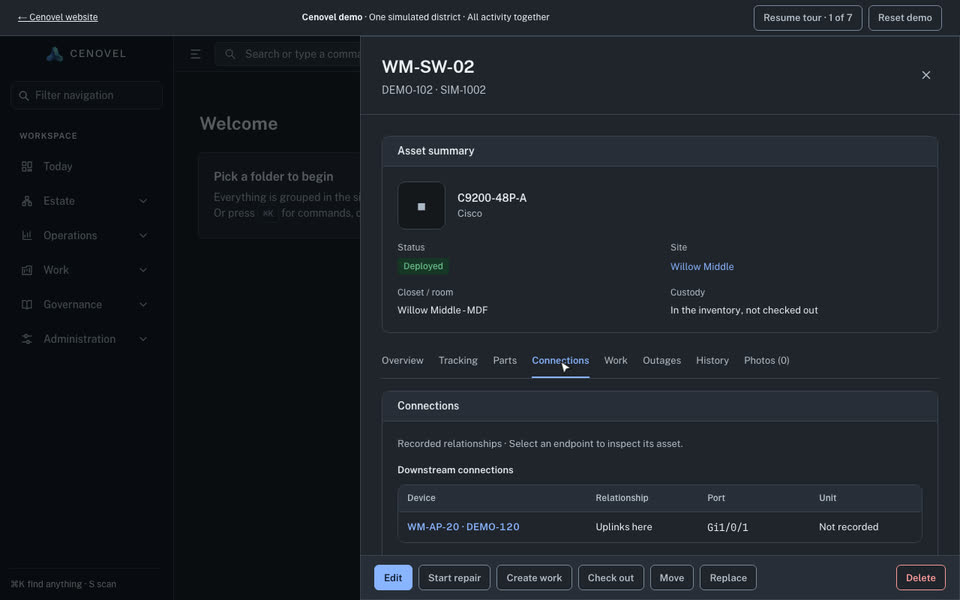Viewport: 960px width, 600px height.
Task: Switch to the Tracking tab
Action: pyautogui.click(x=458, y=361)
